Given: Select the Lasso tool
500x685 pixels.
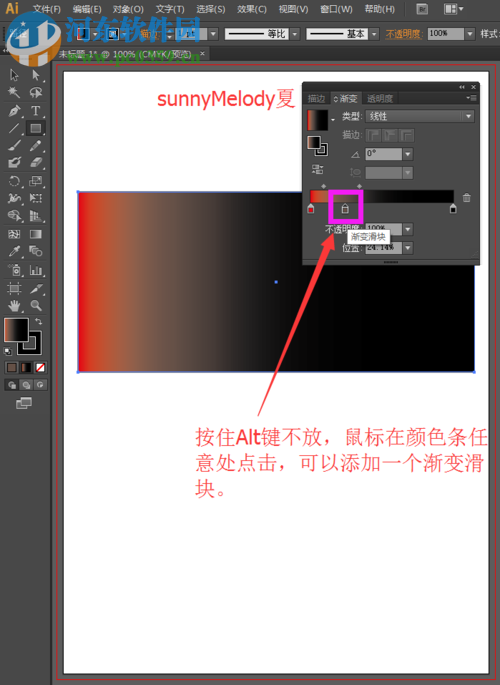Looking at the screenshot, I should 36,92.
